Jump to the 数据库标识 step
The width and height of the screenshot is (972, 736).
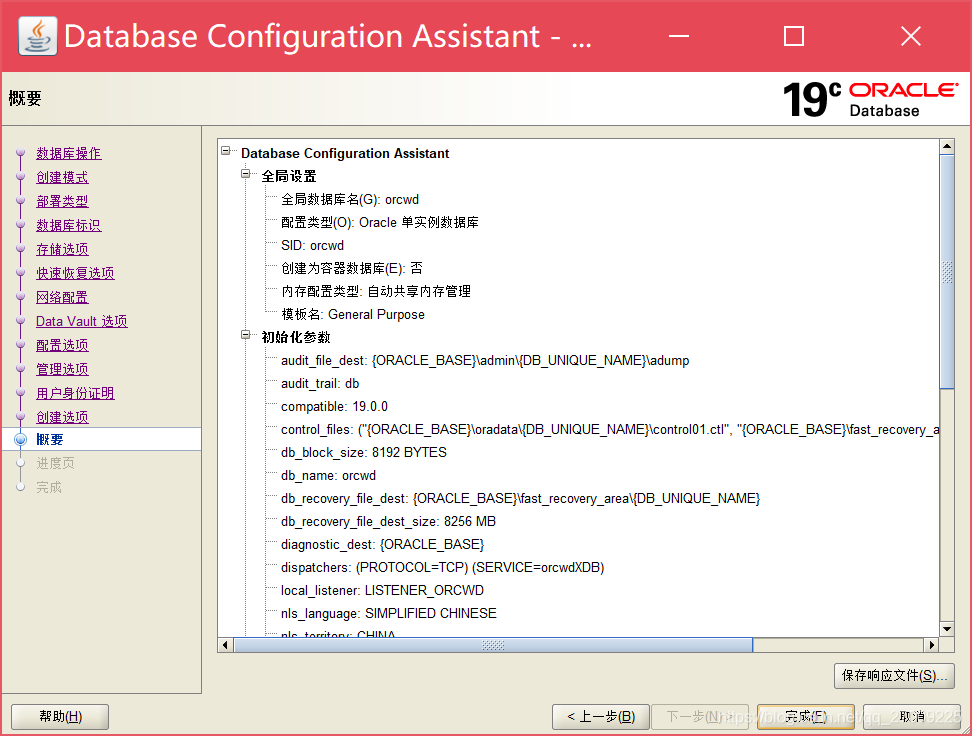[68, 225]
